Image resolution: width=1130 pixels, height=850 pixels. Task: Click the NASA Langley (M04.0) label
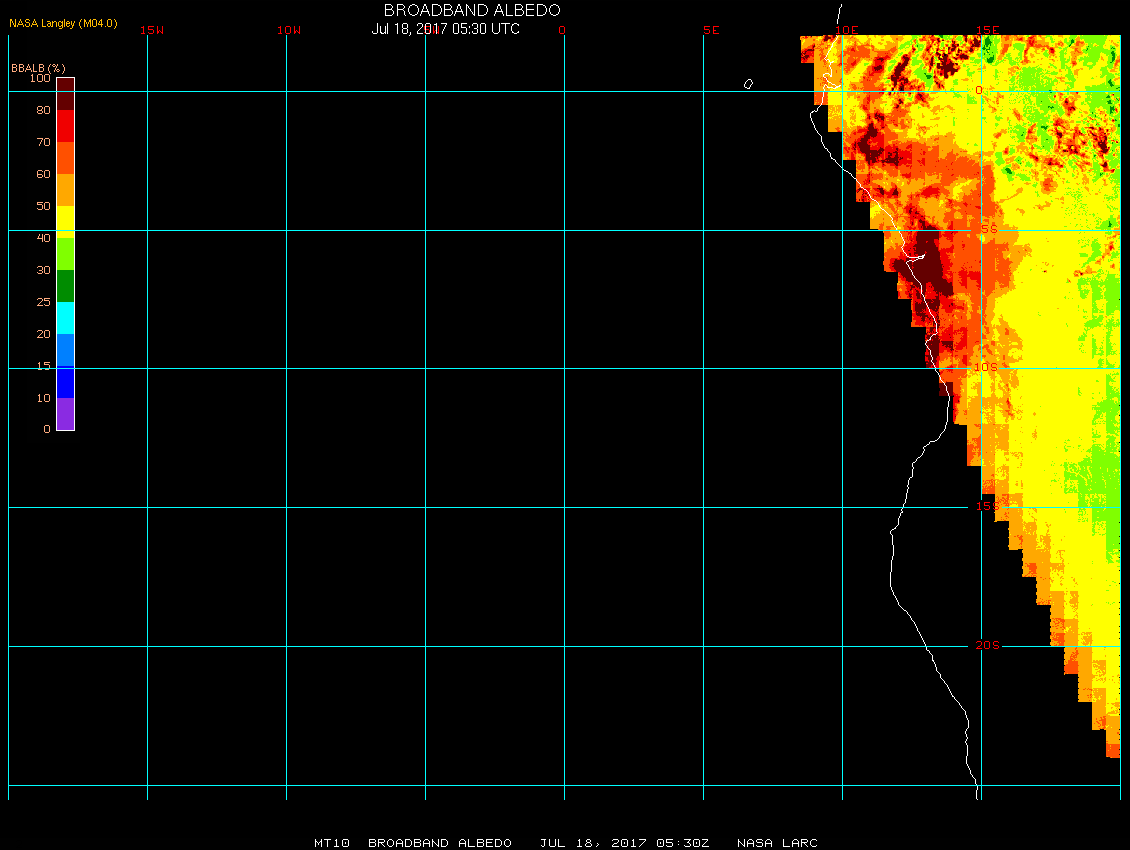click(63, 23)
